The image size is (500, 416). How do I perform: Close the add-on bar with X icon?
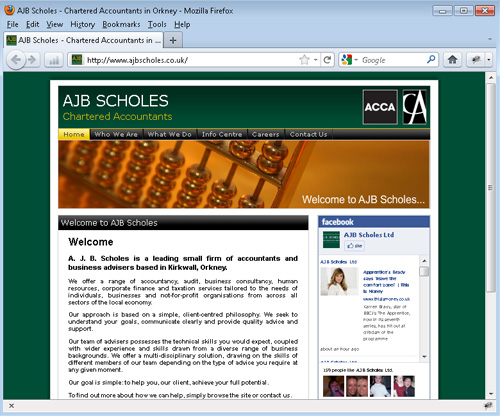[x=11, y=406]
